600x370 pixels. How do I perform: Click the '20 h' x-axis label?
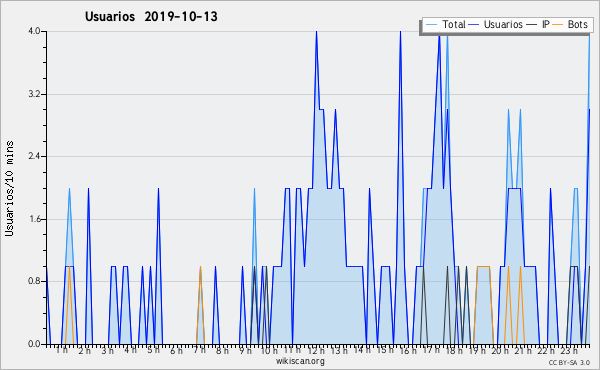point(500,350)
